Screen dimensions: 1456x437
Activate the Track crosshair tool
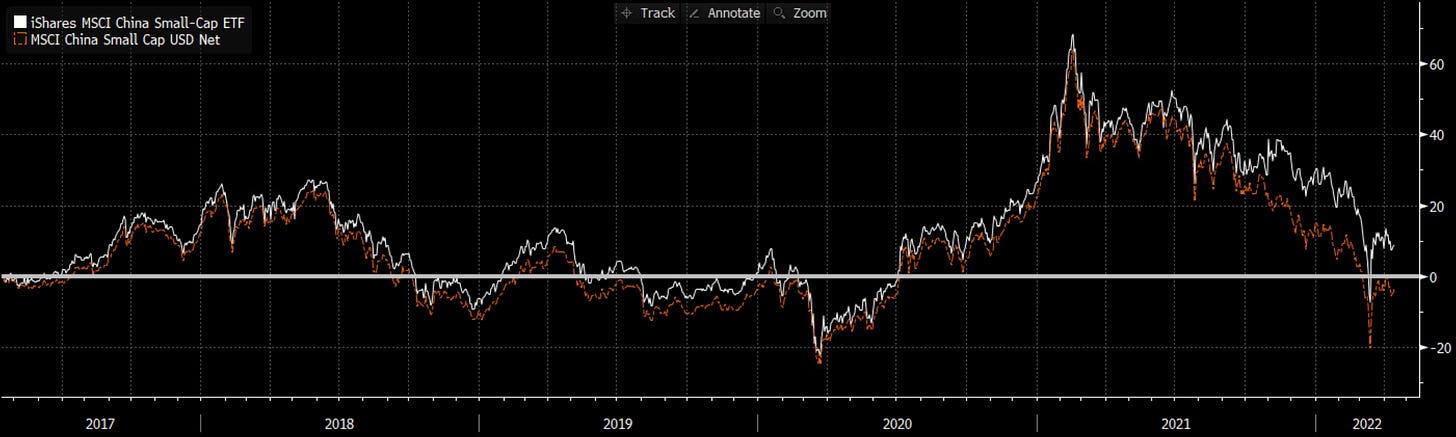tap(648, 13)
